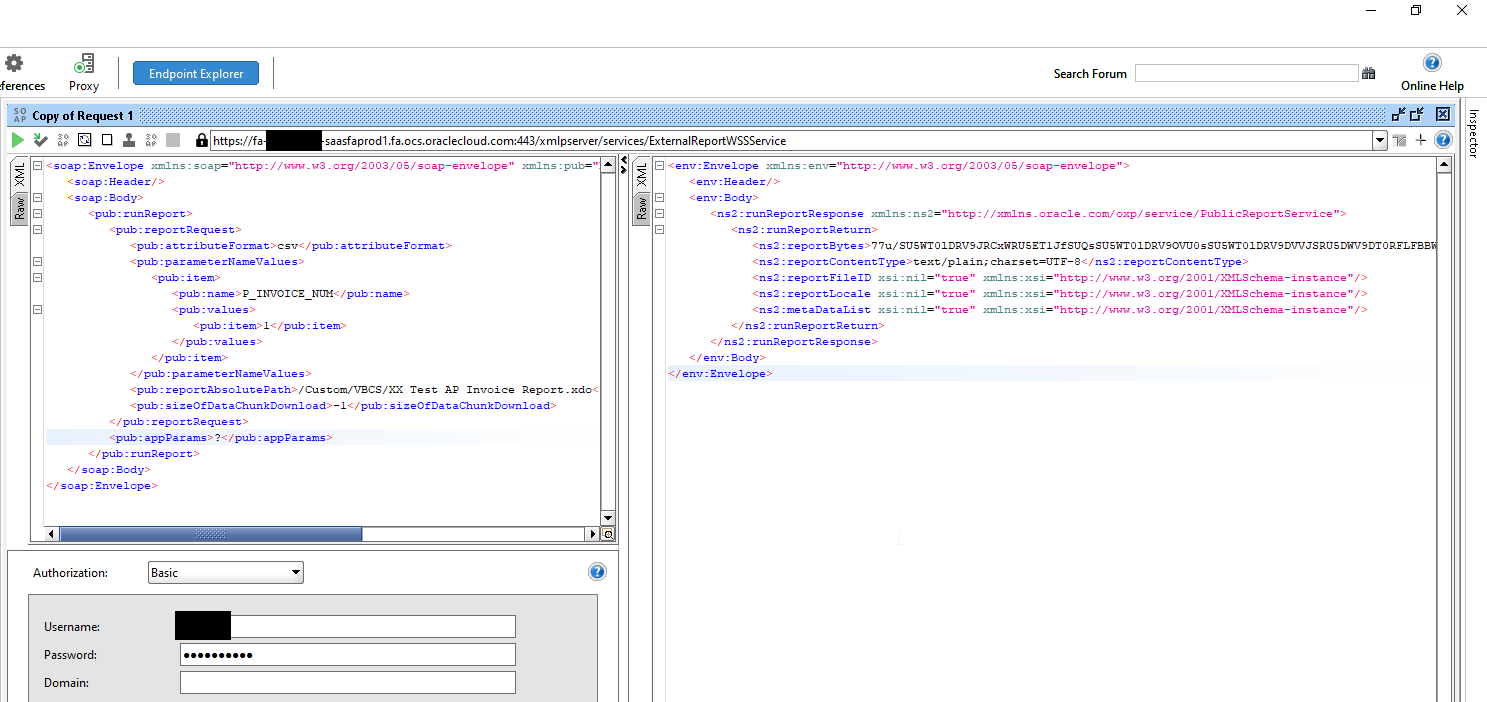Collapse the pub:reportRequest node

click(37, 230)
